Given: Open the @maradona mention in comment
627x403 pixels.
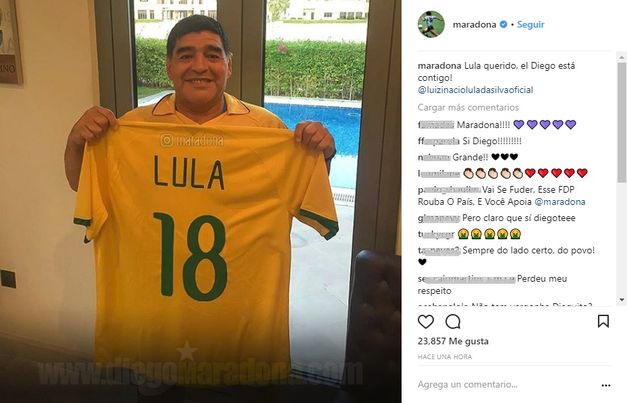Looking at the screenshot, I should click(x=560, y=202).
